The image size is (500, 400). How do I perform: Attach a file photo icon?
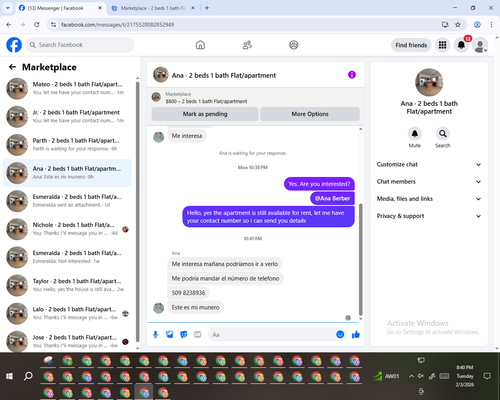pos(169,334)
